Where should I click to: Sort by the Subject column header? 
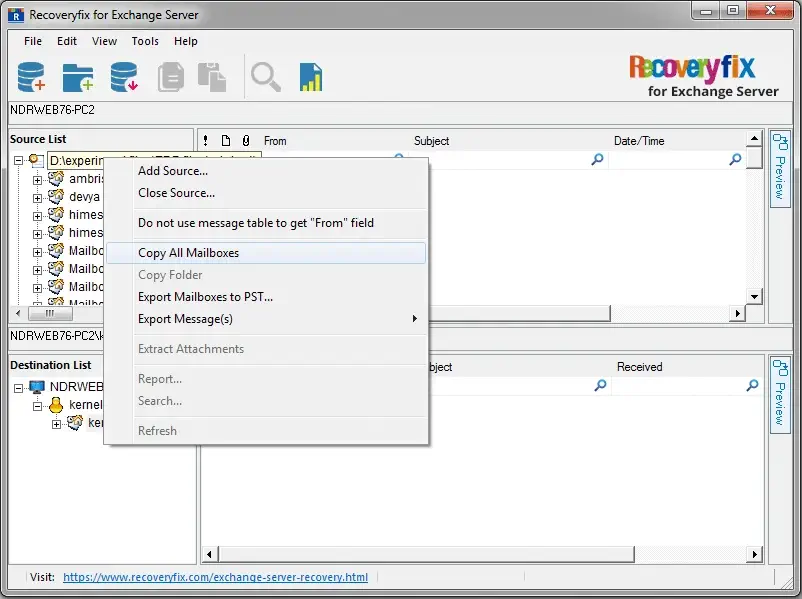tap(431, 141)
